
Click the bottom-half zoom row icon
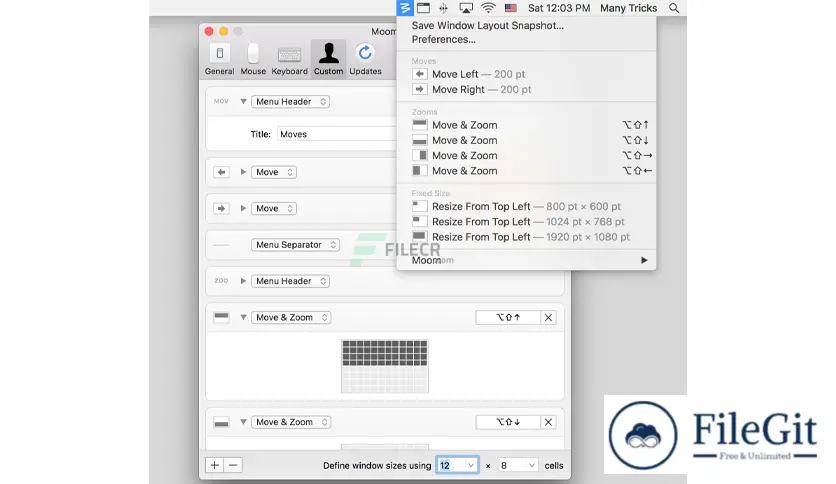click(221, 422)
